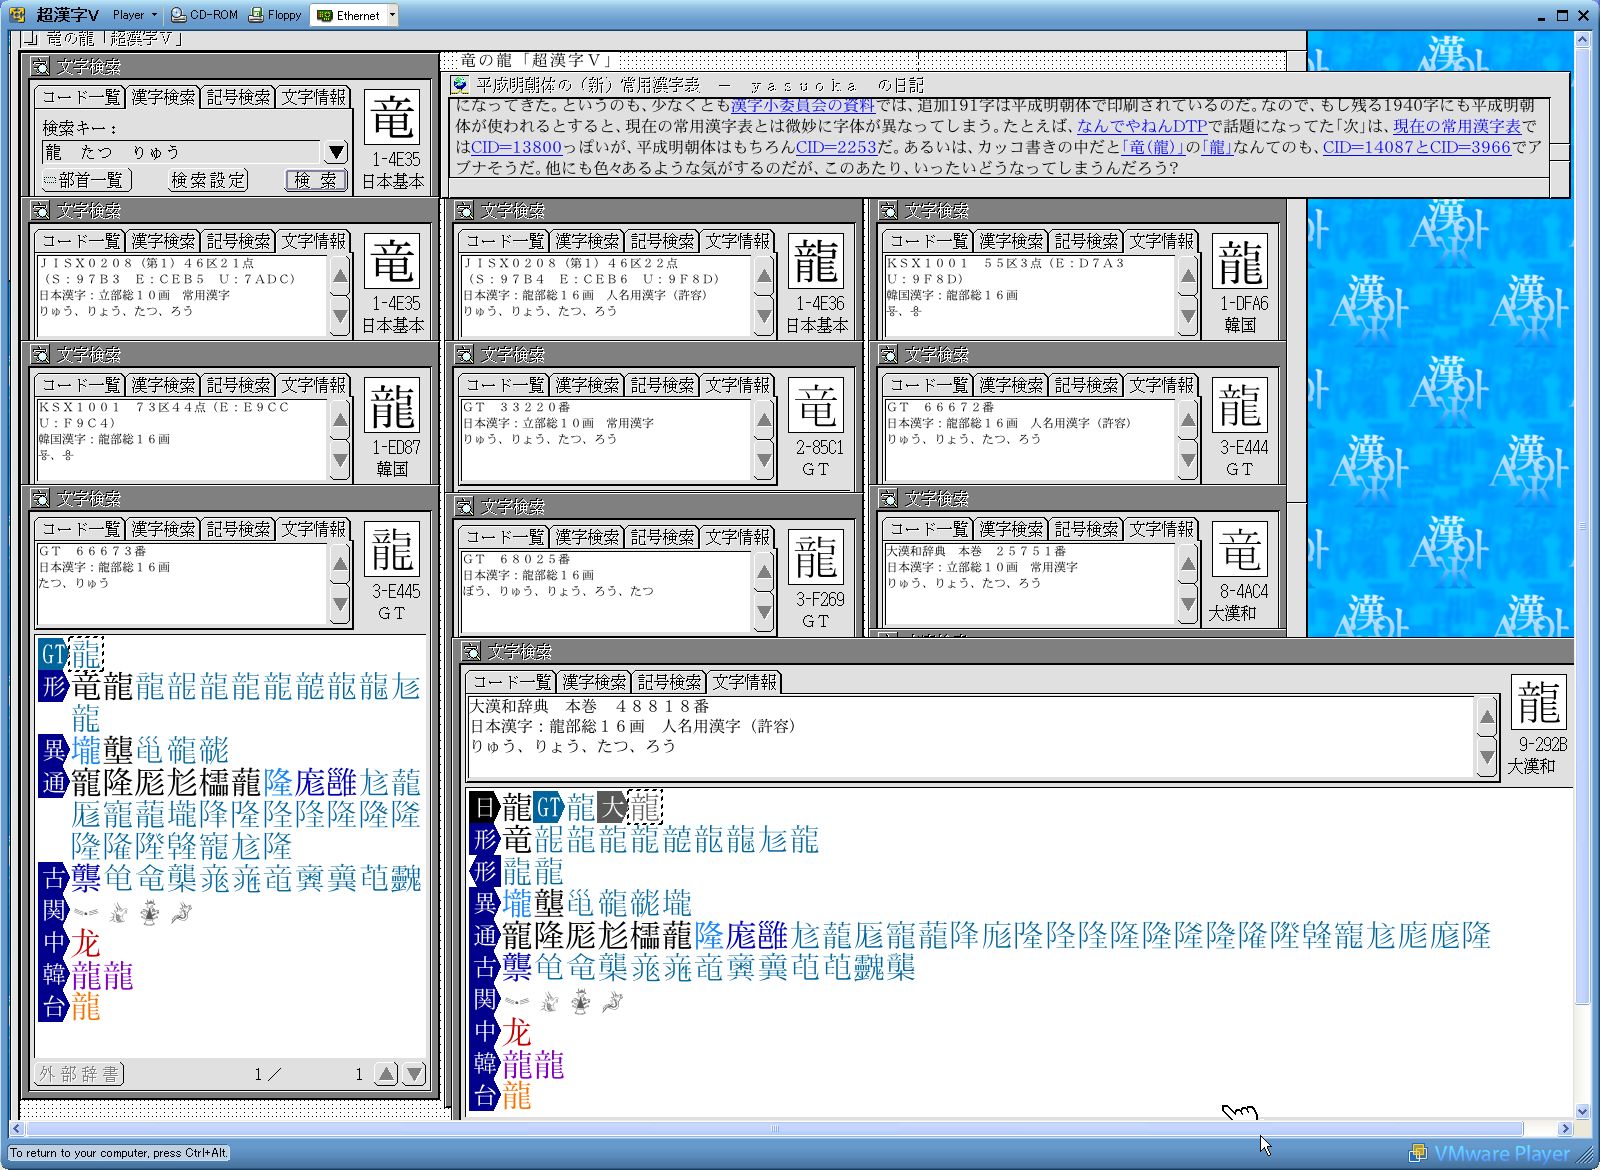The width and height of the screenshot is (1600, 1170).
Task: Expand the Ethernet dropdown arrow
Action: [x=392, y=15]
